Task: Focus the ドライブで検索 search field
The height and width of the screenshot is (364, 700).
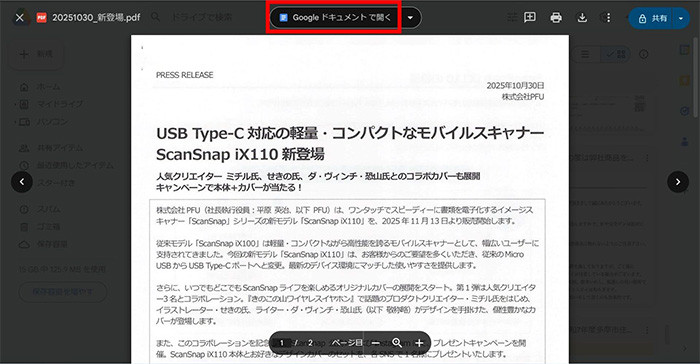Action: tap(202, 17)
